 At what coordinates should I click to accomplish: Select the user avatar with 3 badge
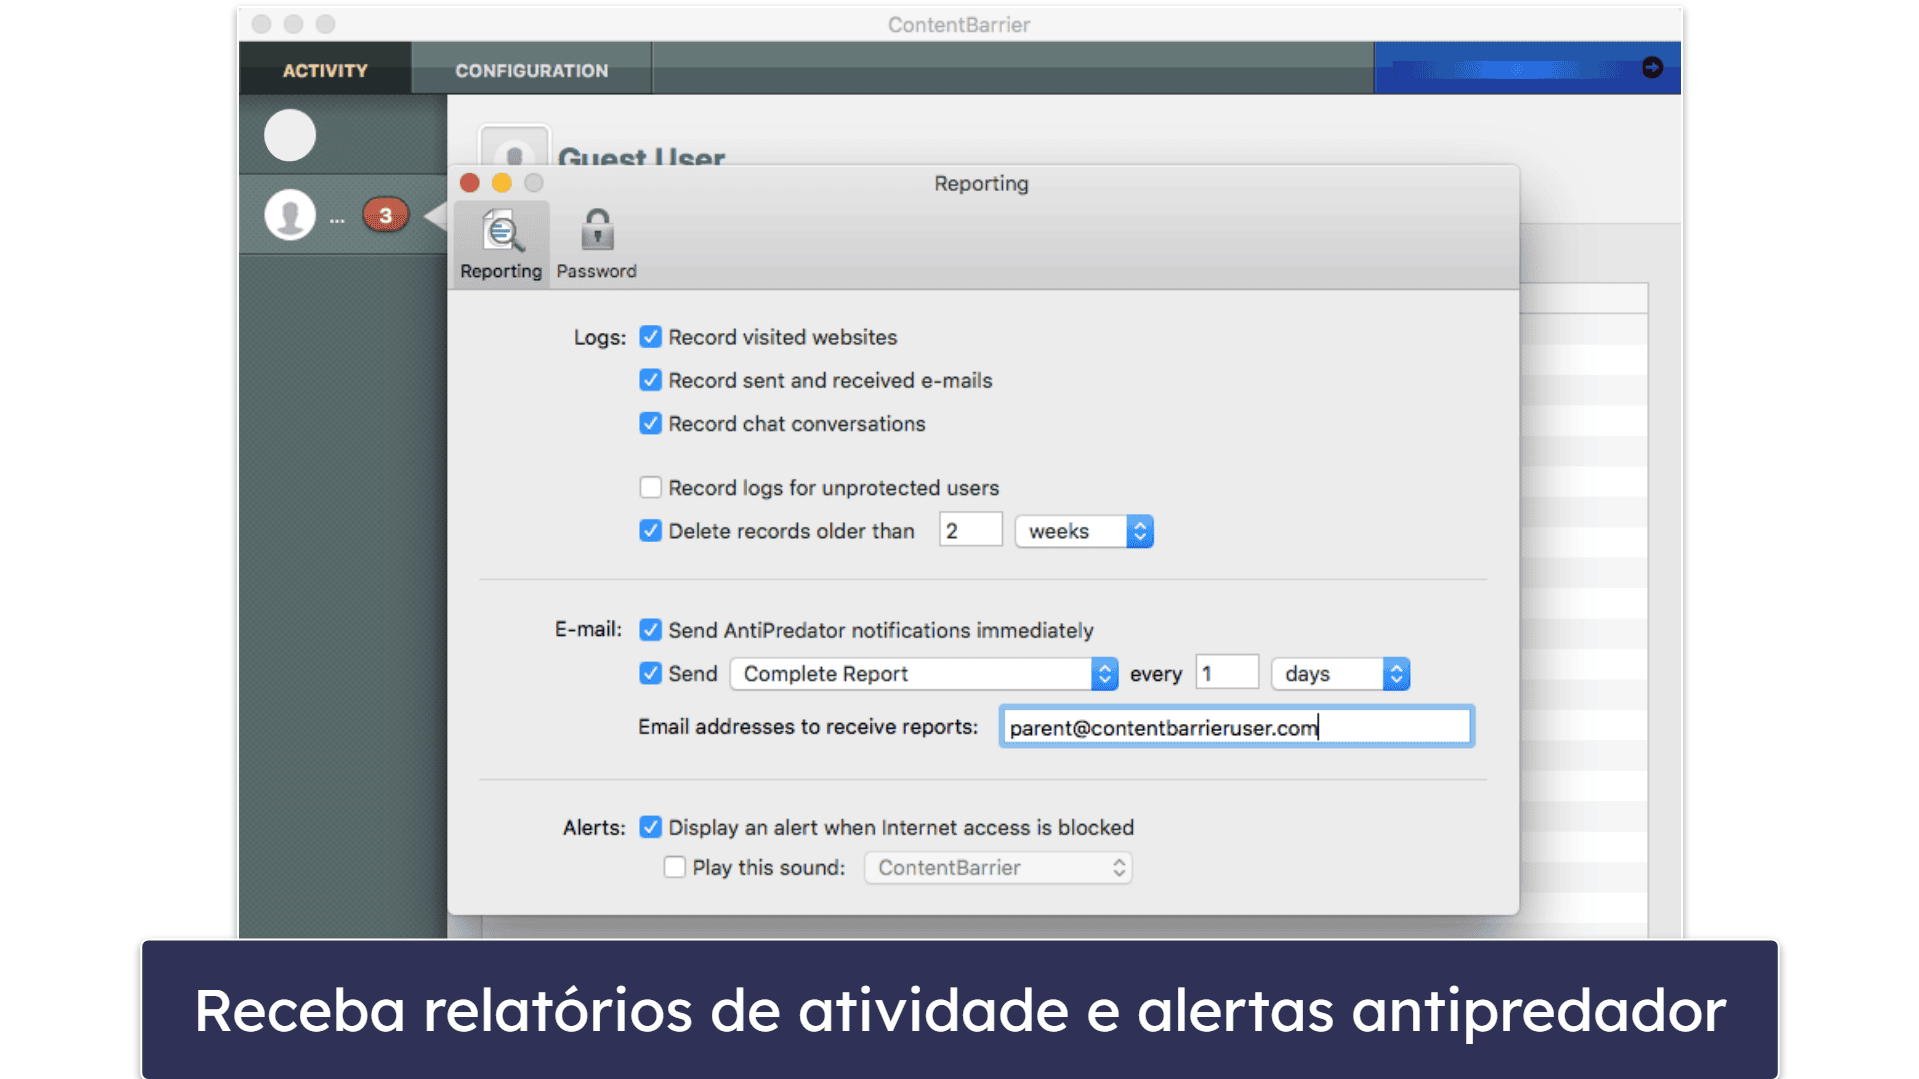290,215
